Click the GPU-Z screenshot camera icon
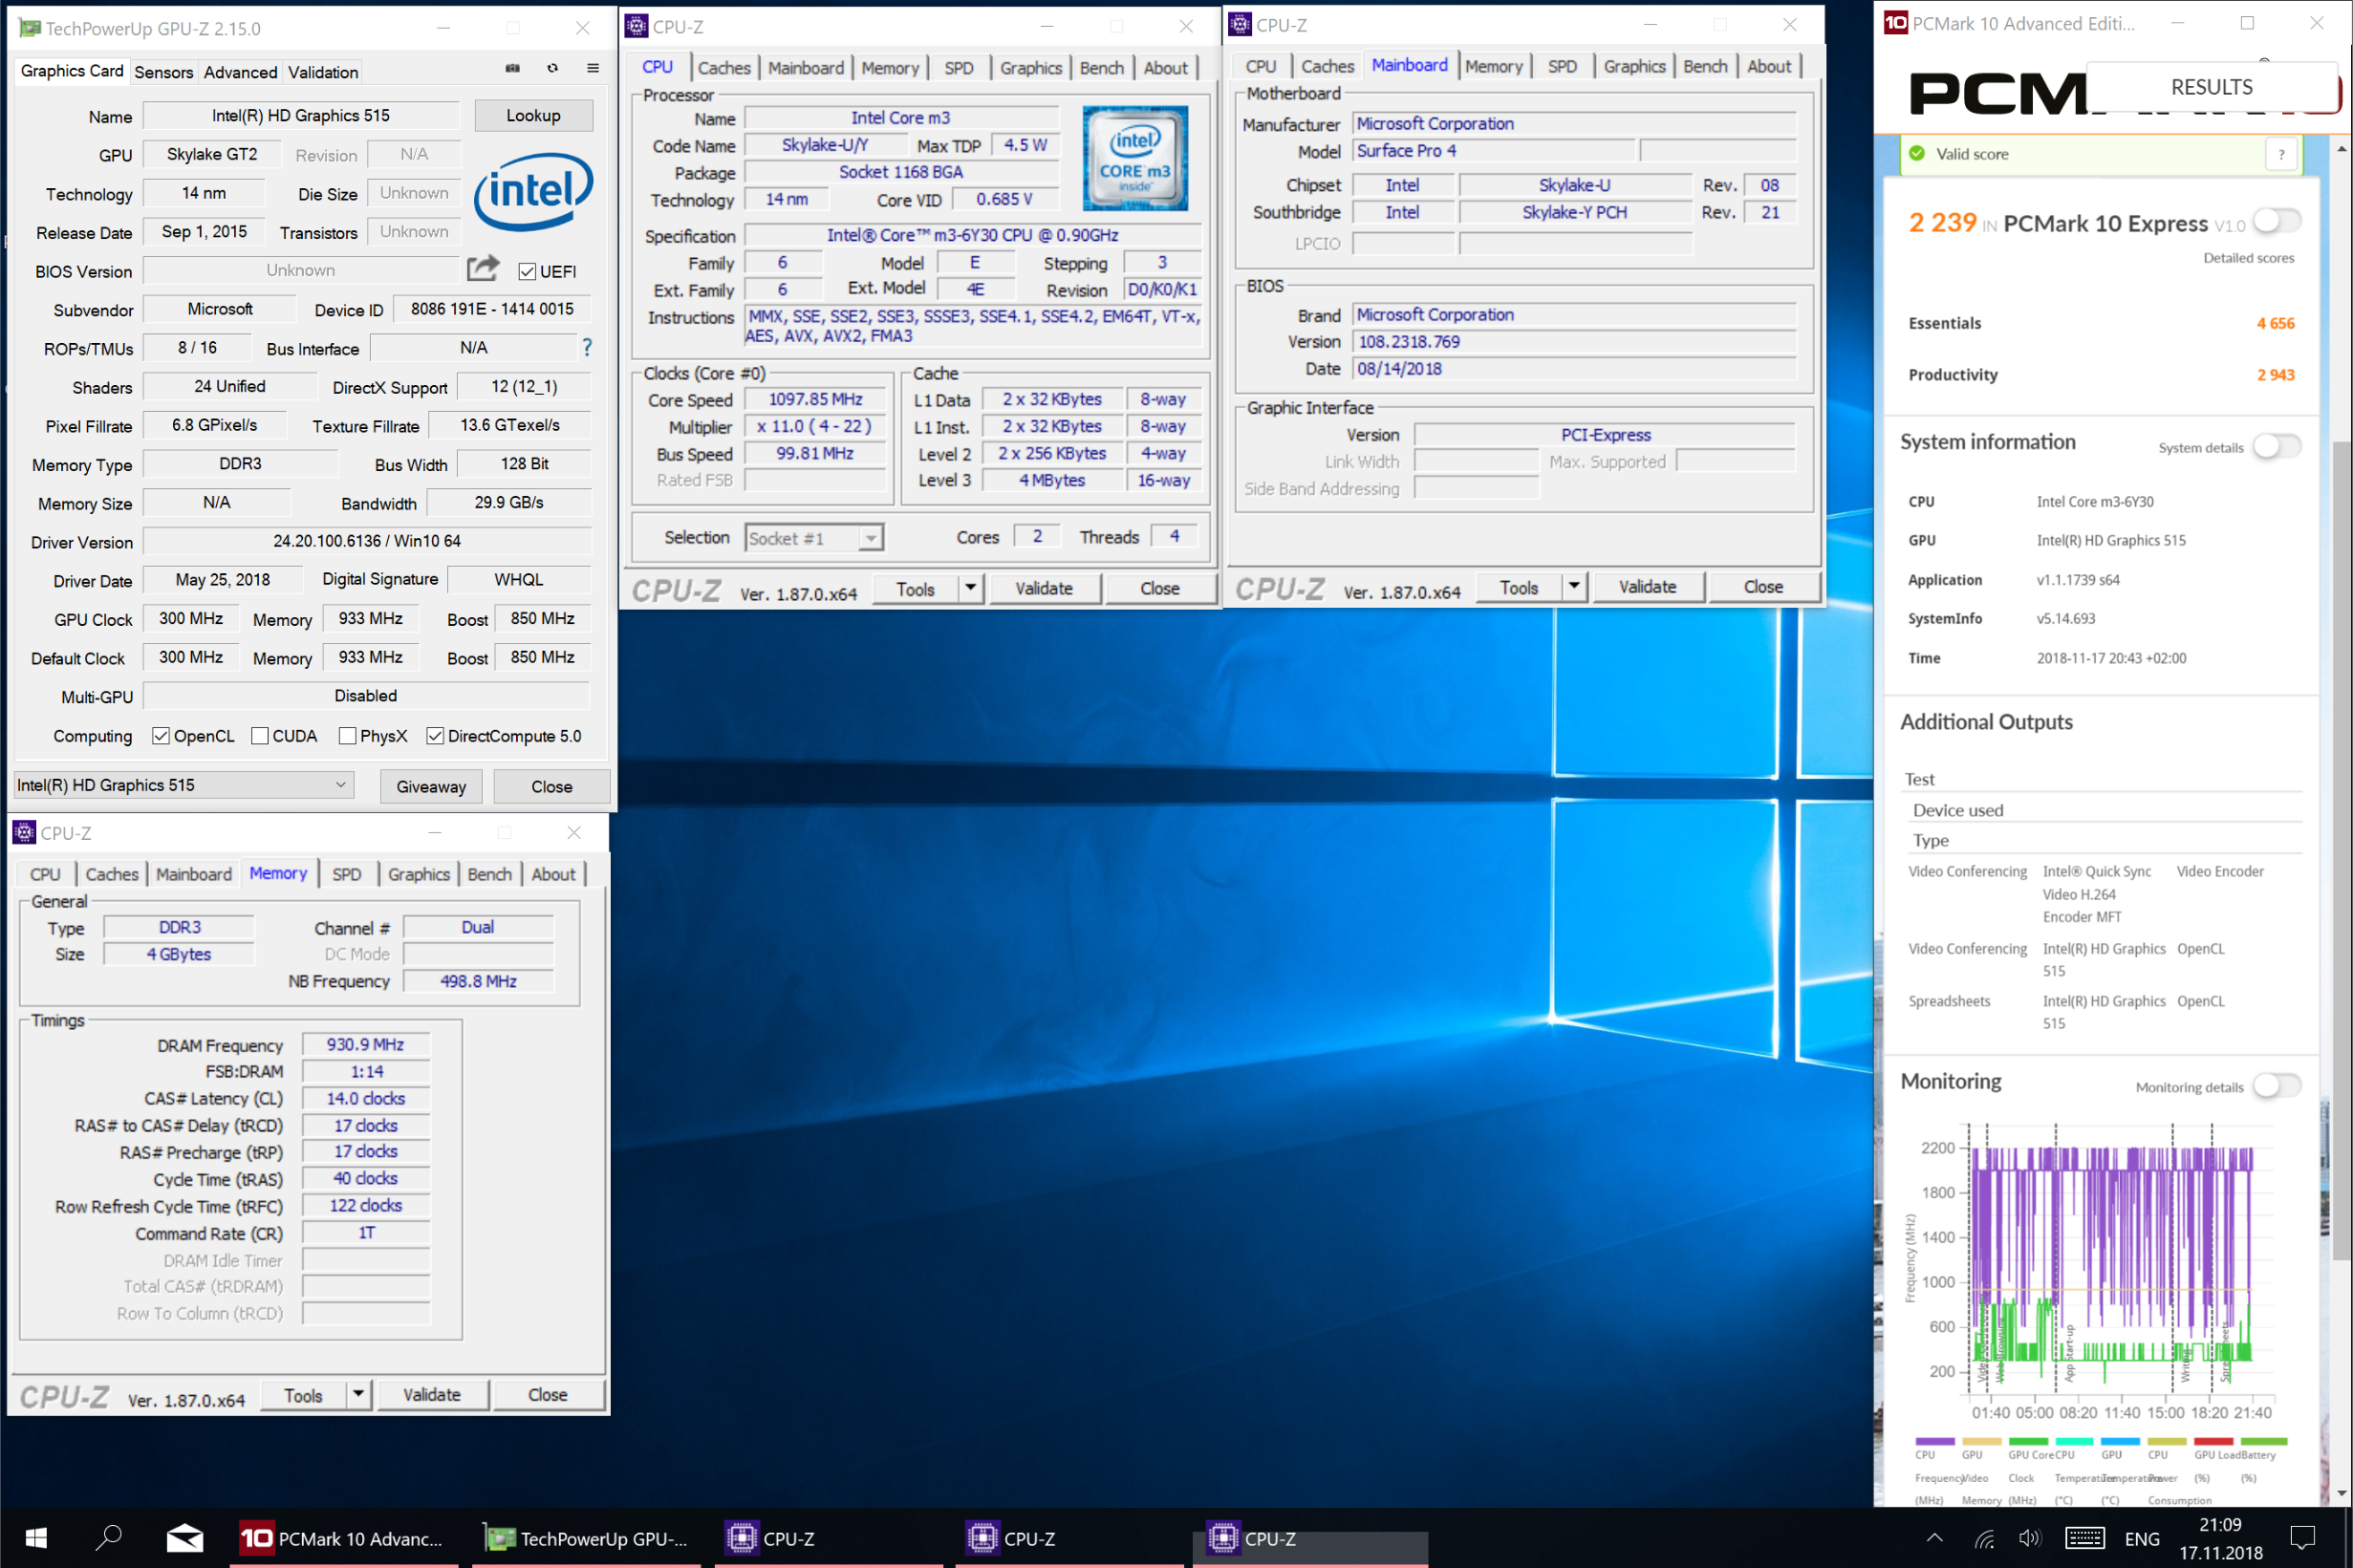The height and width of the screenshot is (1568, 2353). coord(512,68)
